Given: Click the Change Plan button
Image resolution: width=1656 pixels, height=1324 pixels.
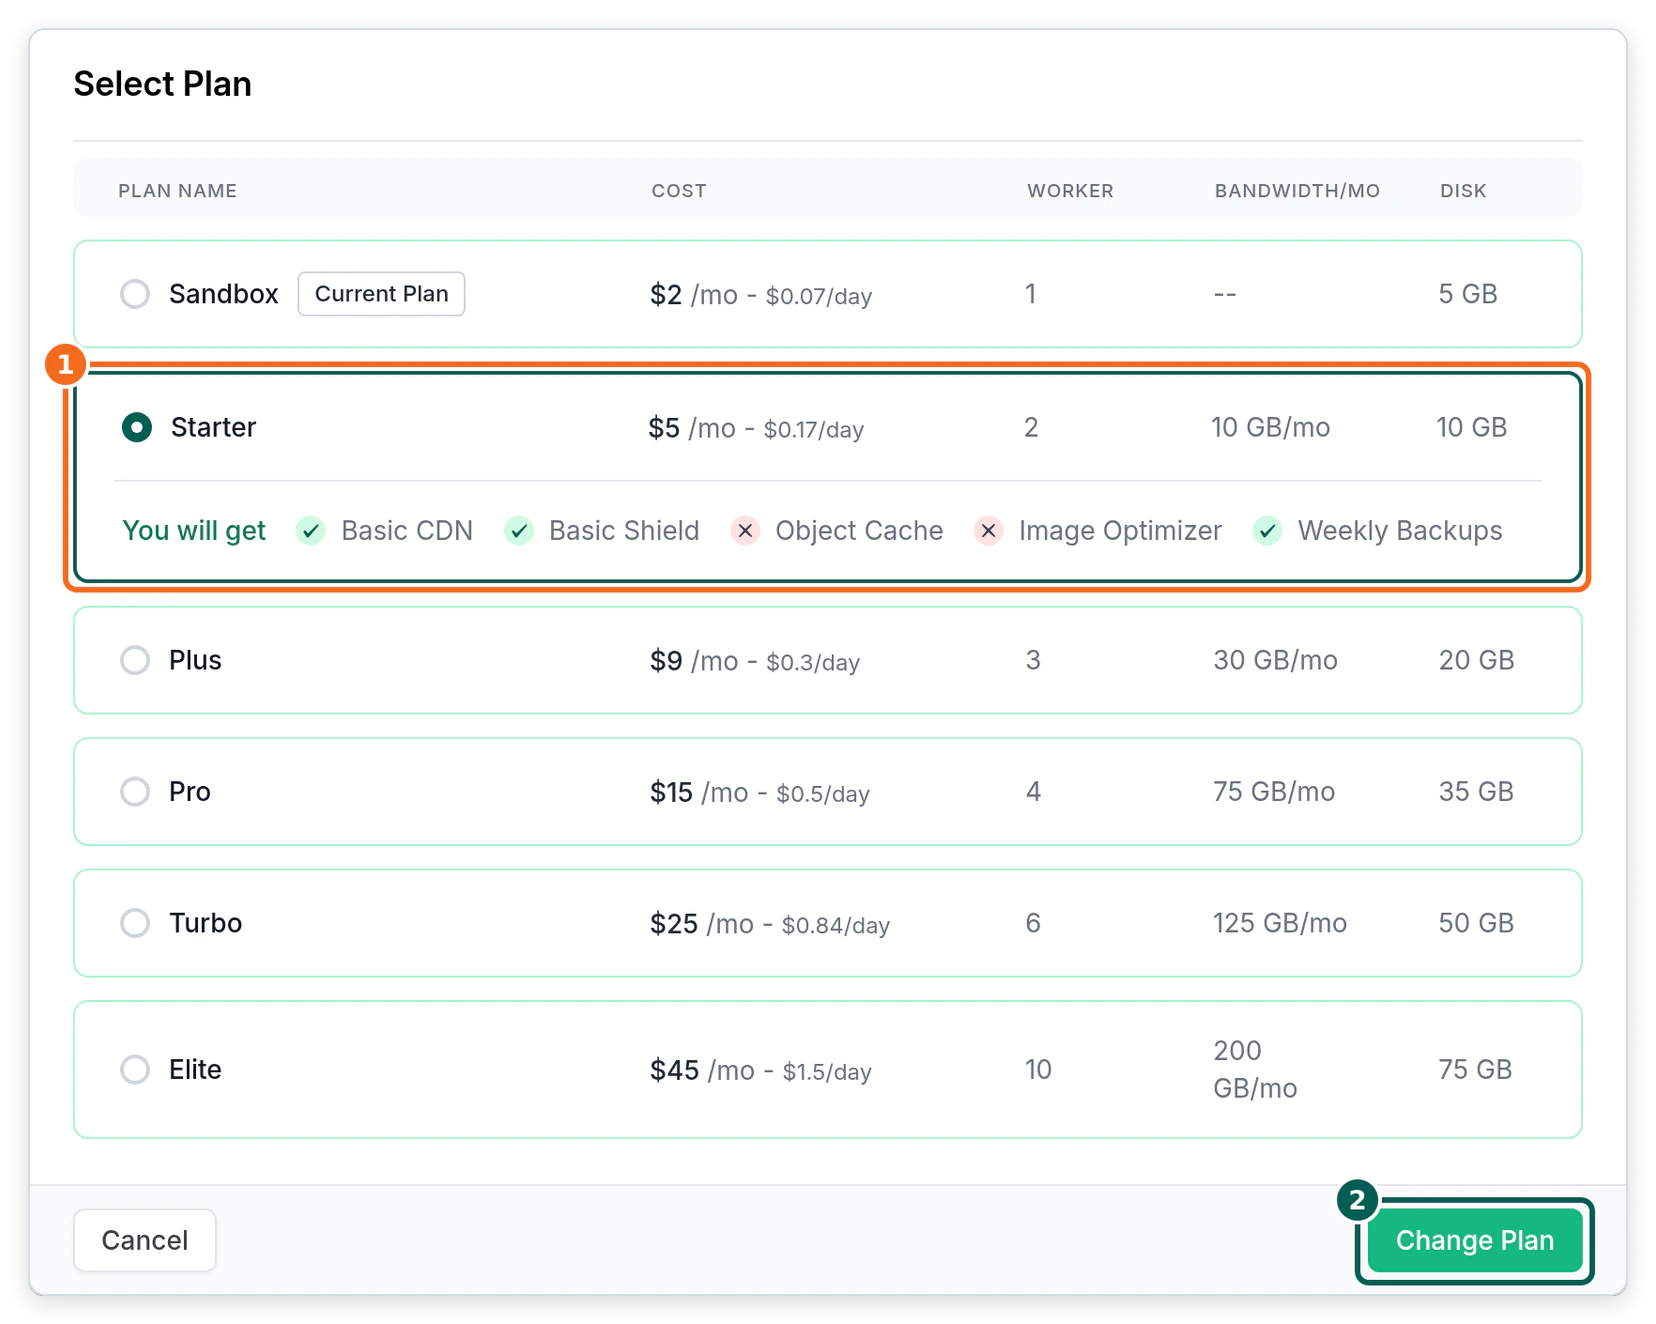Looking at the screenshot, I should tap(1475, 1240).
